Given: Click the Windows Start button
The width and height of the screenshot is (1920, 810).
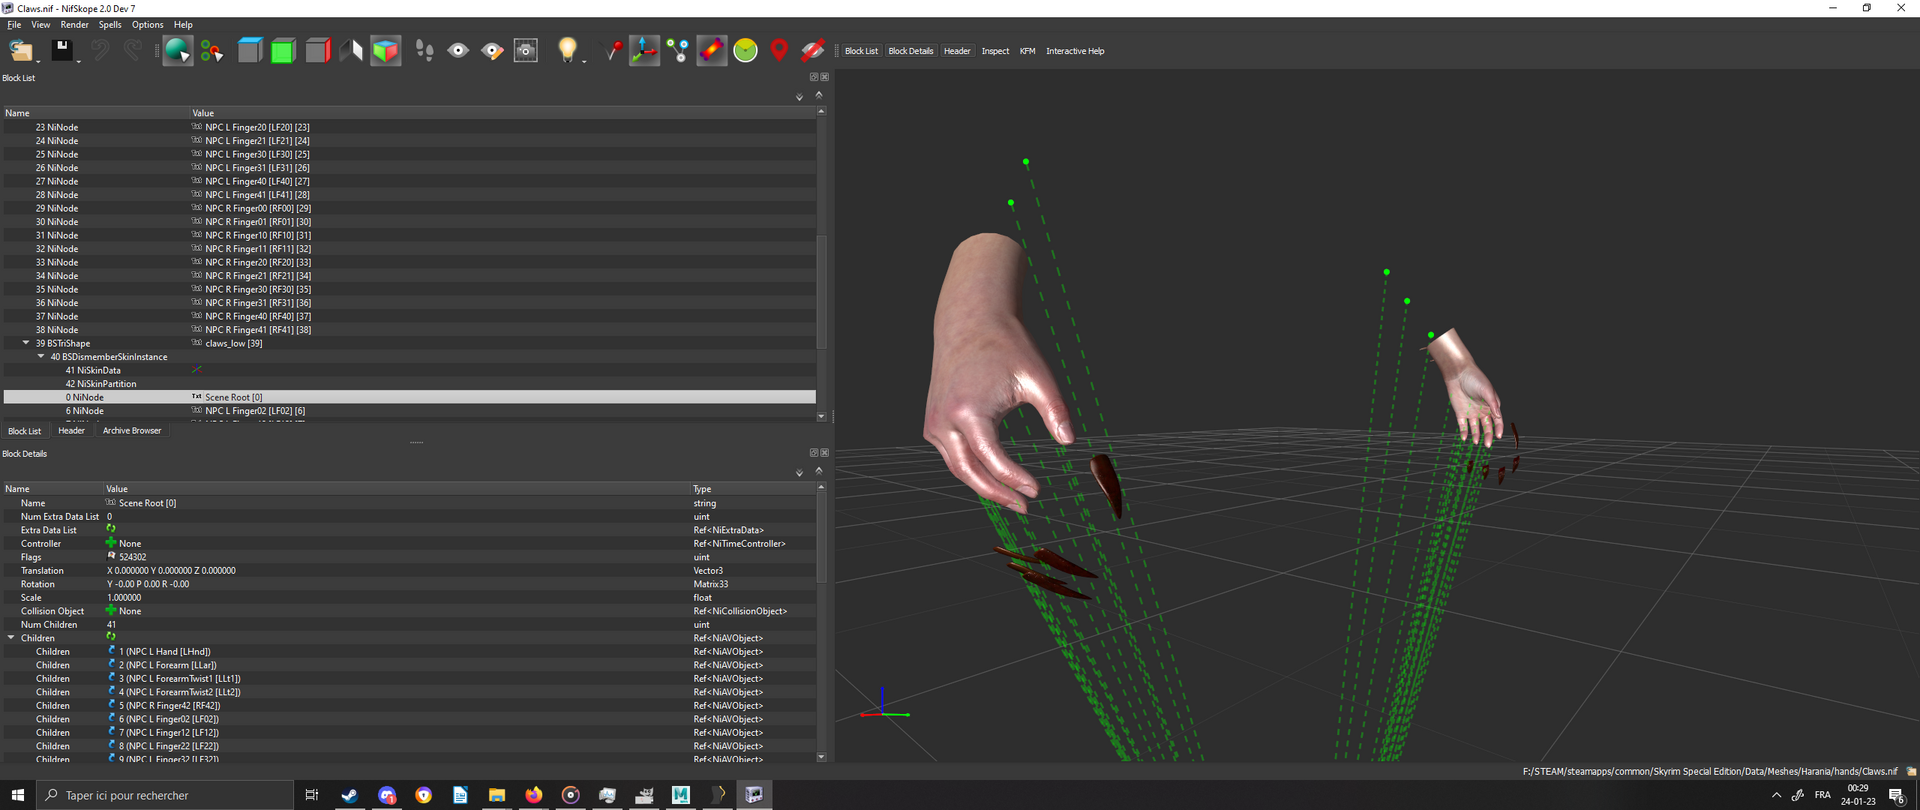Looking at the screenshot, I should (x=18, y=795).
